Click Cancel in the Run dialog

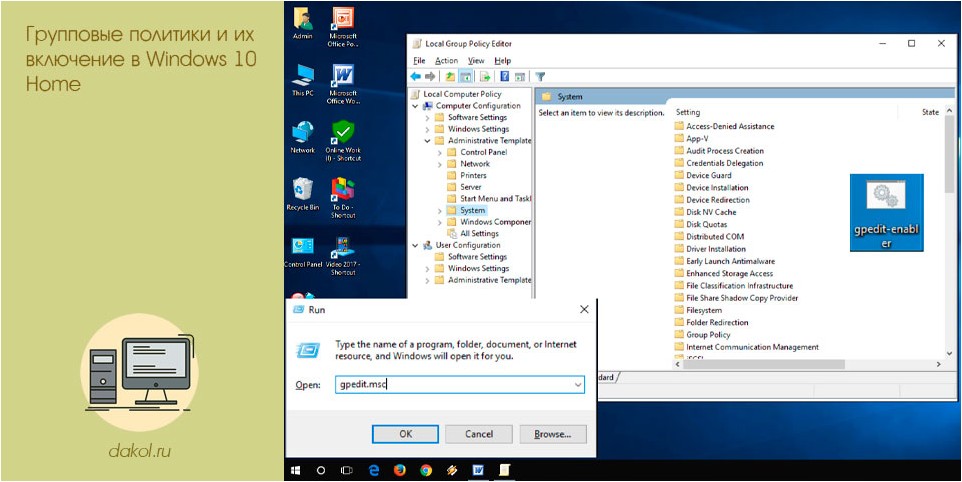[479, 434]
